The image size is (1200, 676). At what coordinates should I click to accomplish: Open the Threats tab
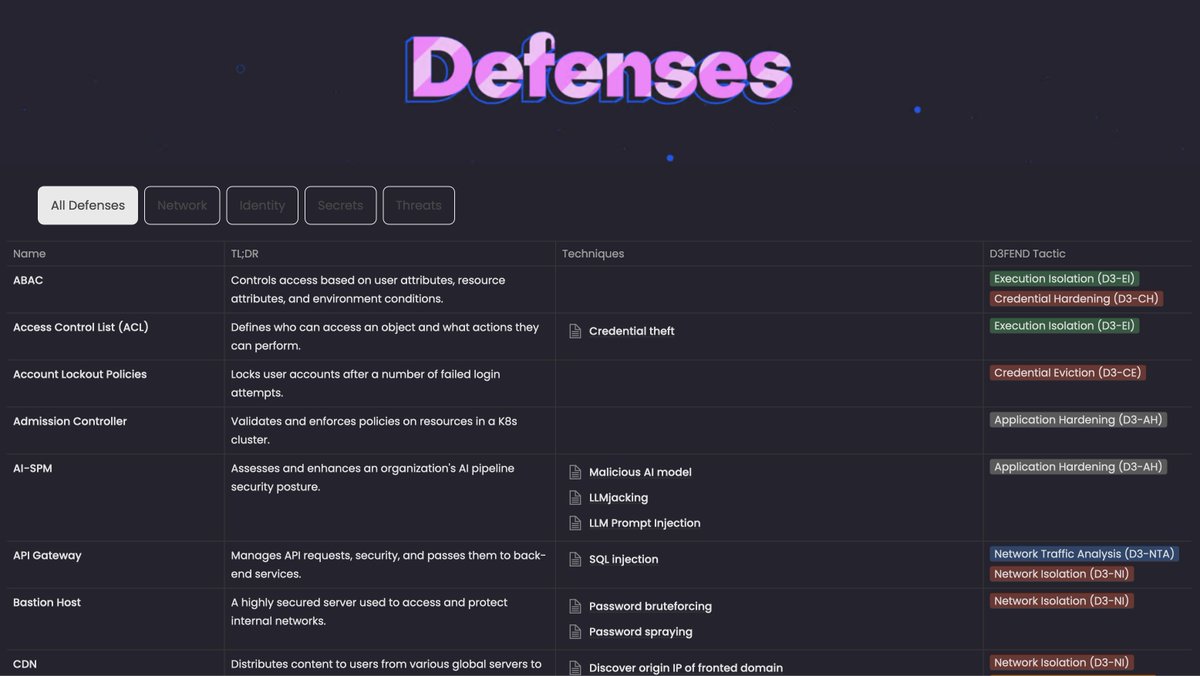418,205
